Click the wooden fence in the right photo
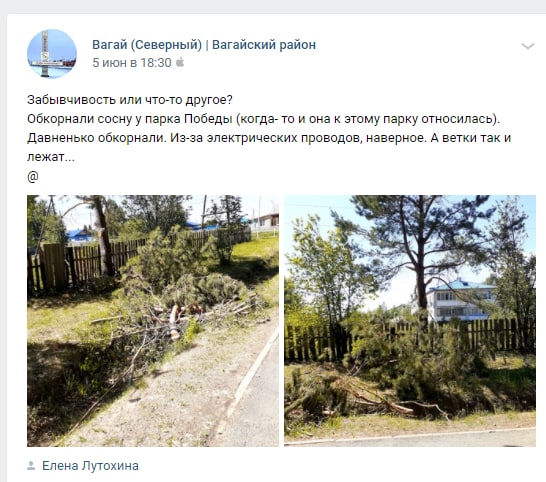Image resolution: width=546 pixels, height=482 pixels. tap(410, 340)
